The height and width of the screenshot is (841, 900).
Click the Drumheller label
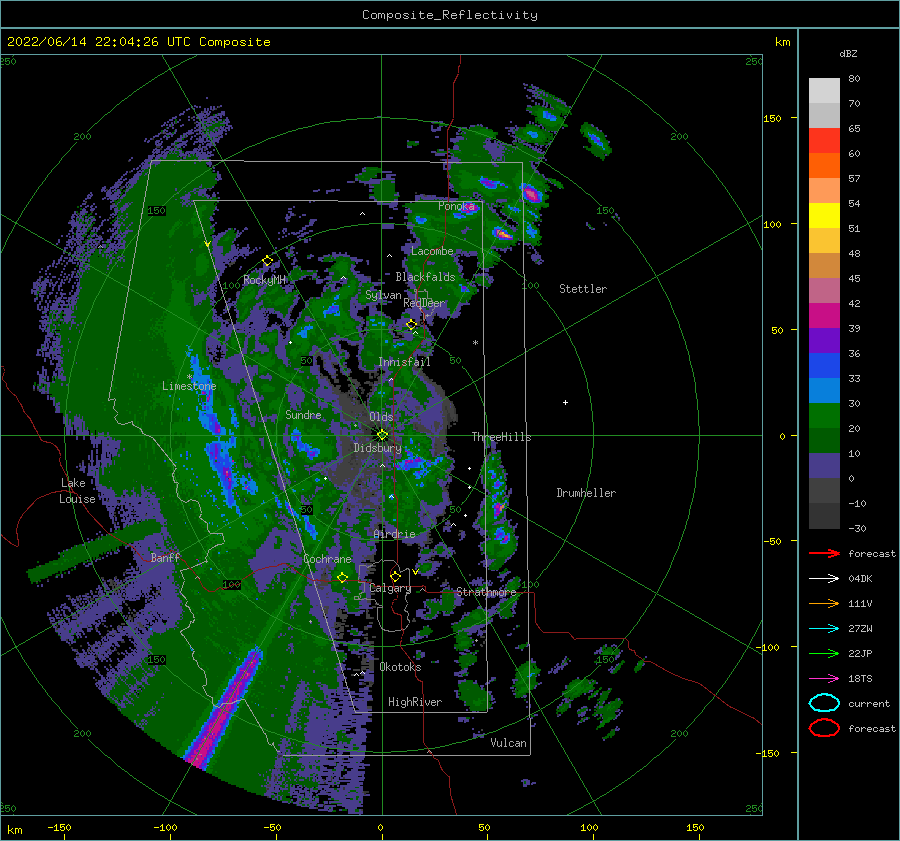[x=586, y=493]
